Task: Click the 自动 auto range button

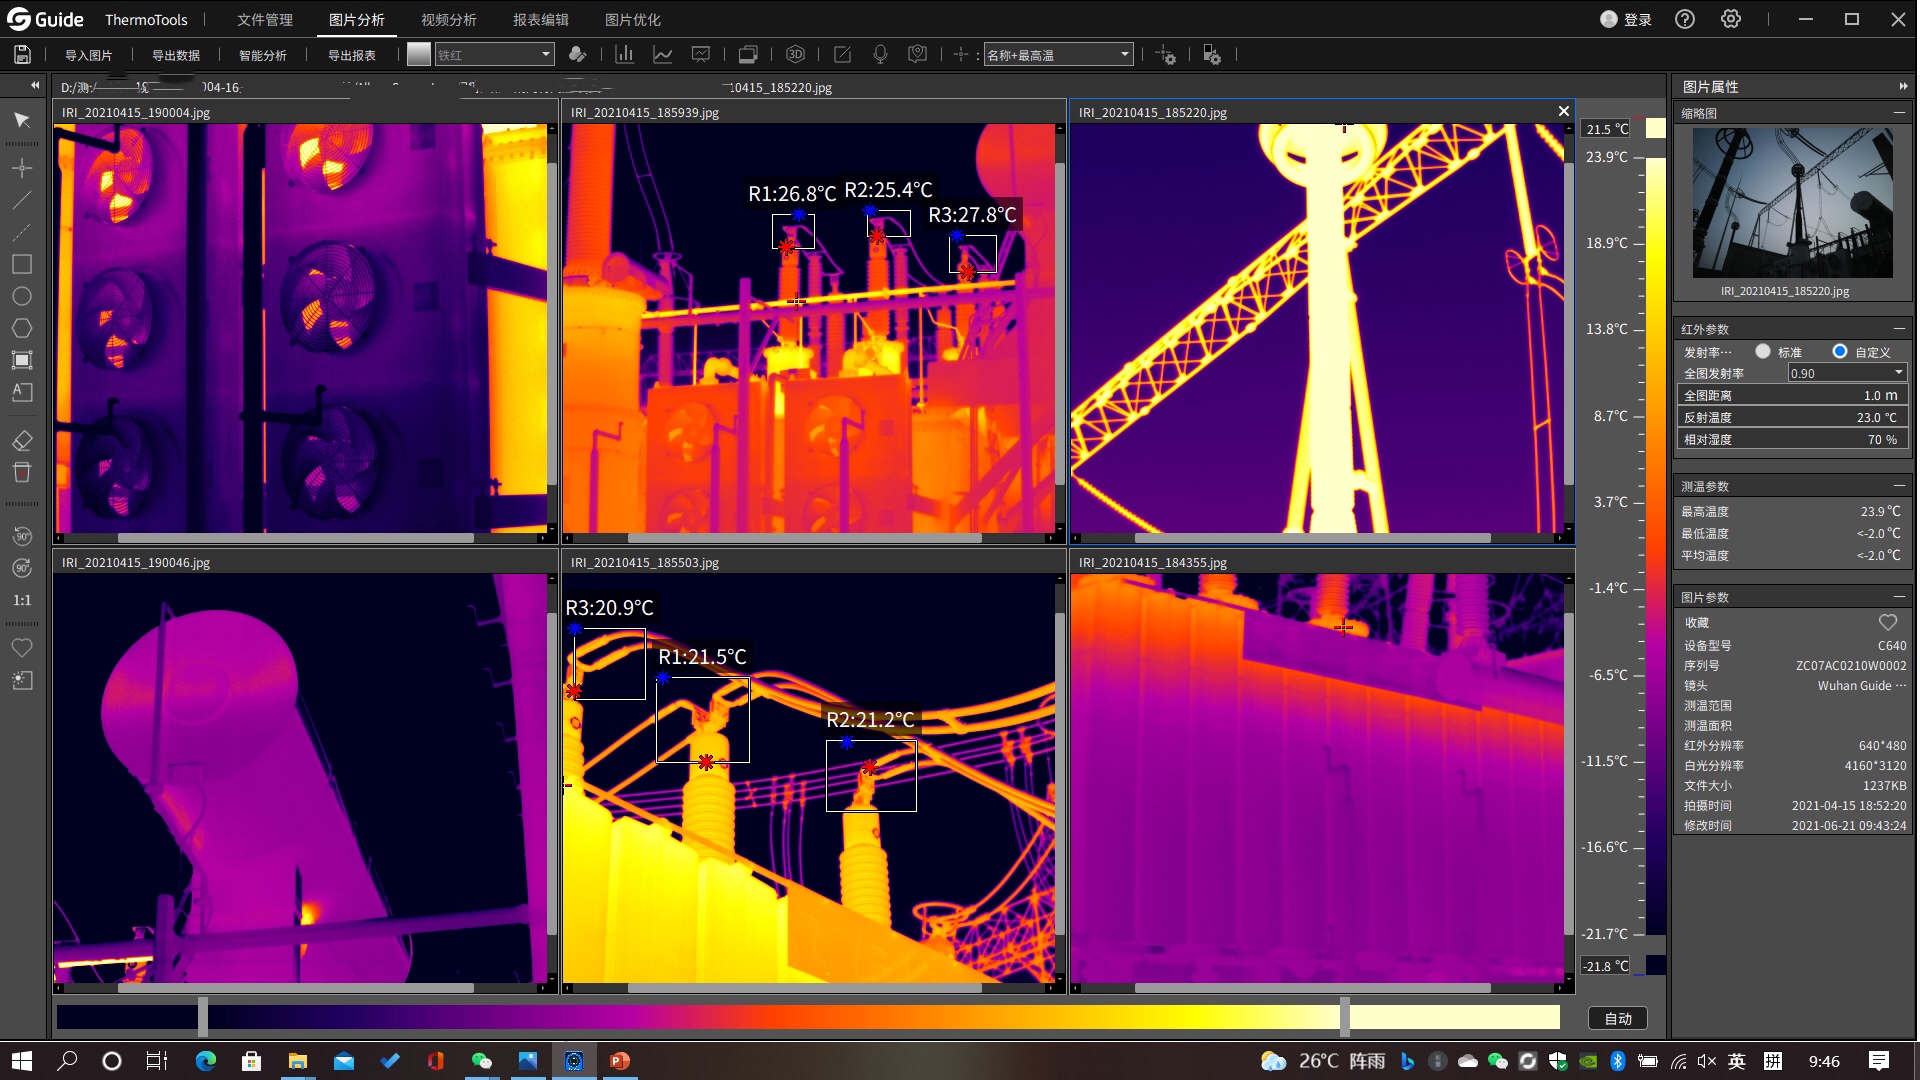Action: pos(1618,1018)
